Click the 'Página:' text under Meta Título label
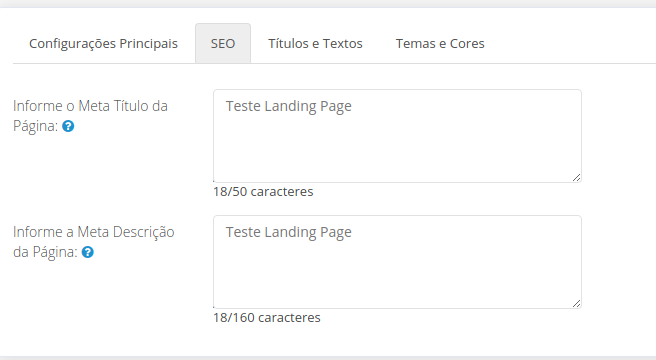The height and width of the screenshot is (360, 656). click(36, 126)
